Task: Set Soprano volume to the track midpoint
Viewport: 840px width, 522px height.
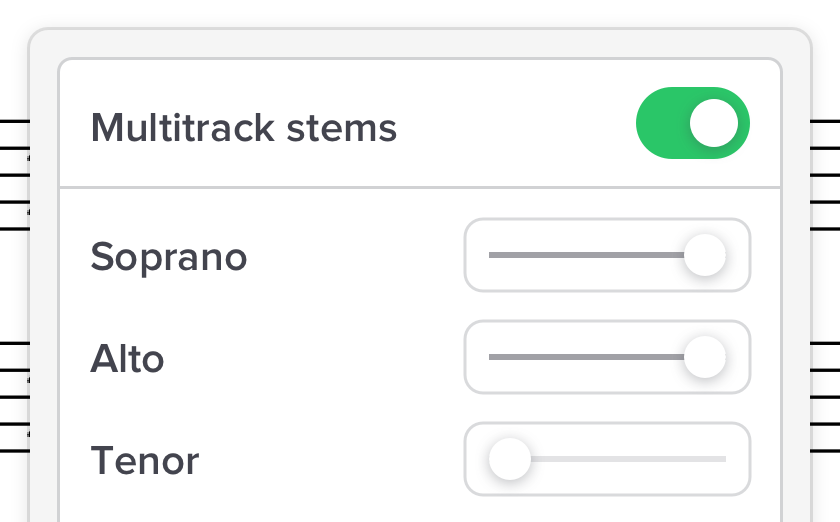Action: click(x=607, y=255)
